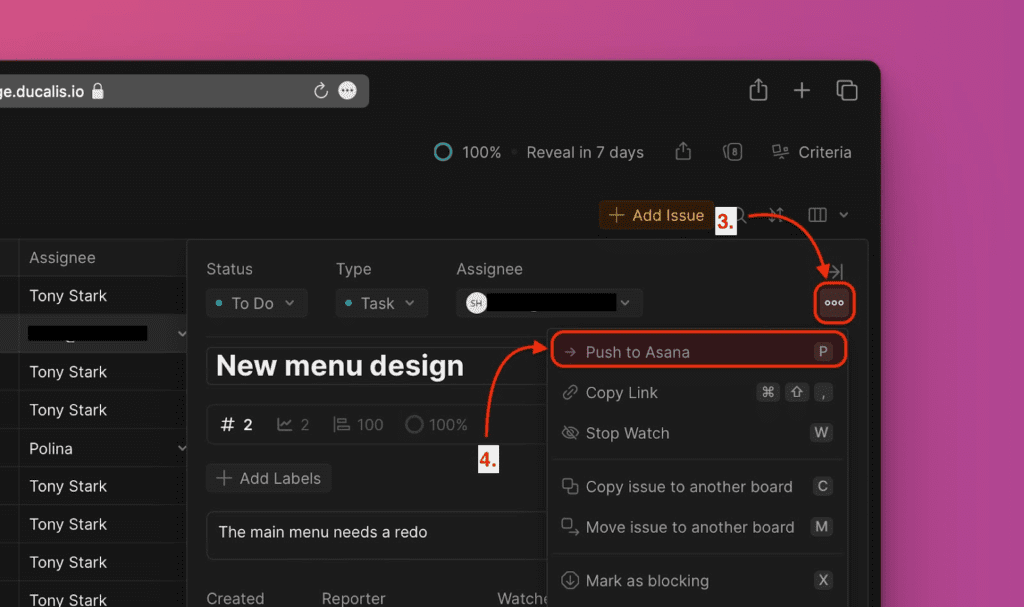Collapse the issue panel with the arrow icon
Viewport: 1024px width, 607px height.
(836, 270)
